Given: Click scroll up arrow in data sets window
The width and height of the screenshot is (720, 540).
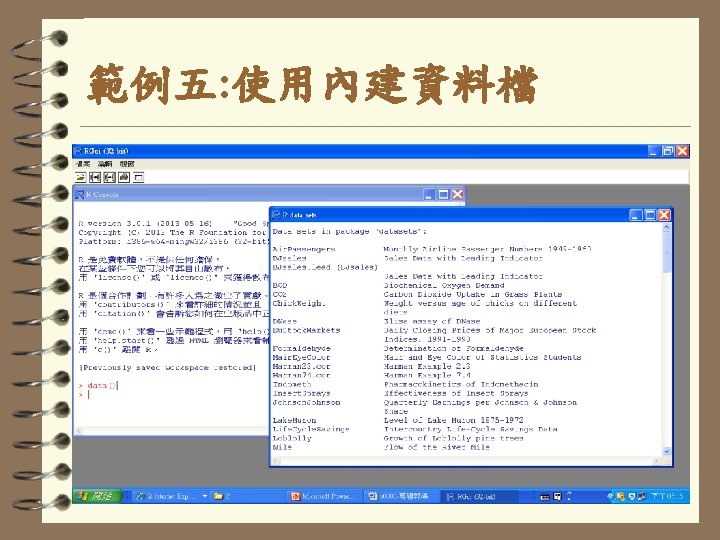Looking at the screenshot, I should (666, 228).
